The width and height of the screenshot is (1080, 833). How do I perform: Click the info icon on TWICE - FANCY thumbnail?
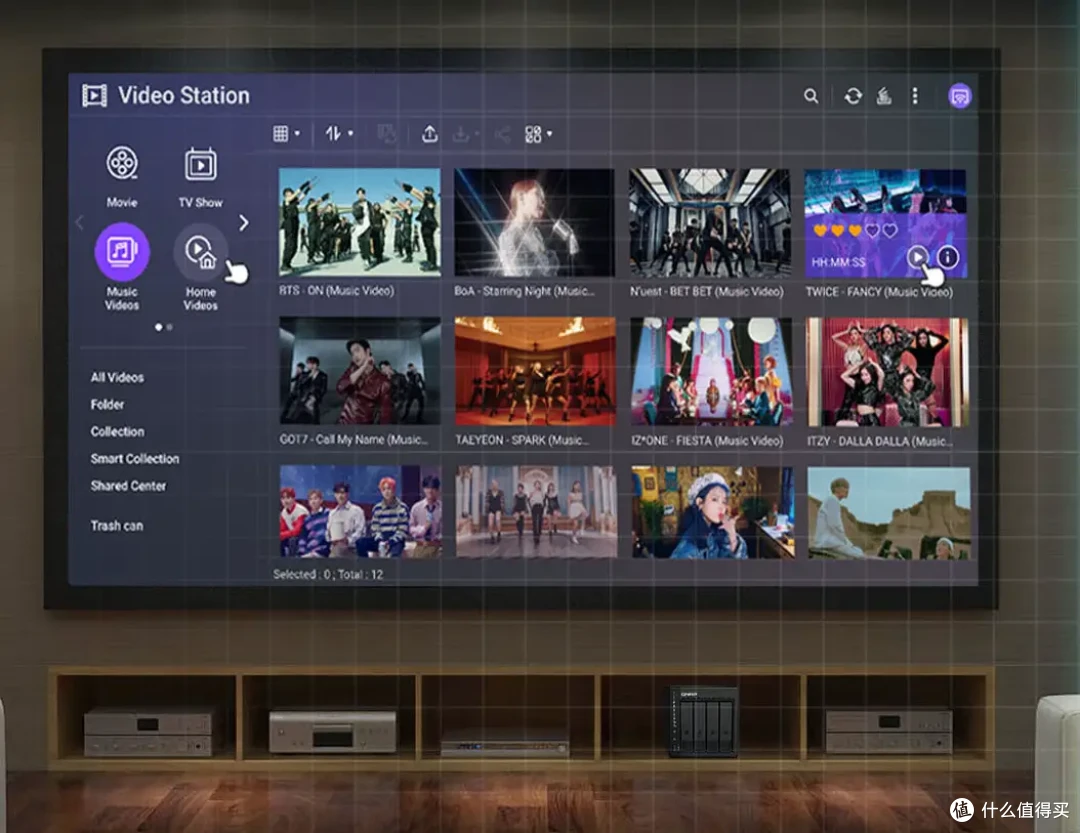(948, 257)
